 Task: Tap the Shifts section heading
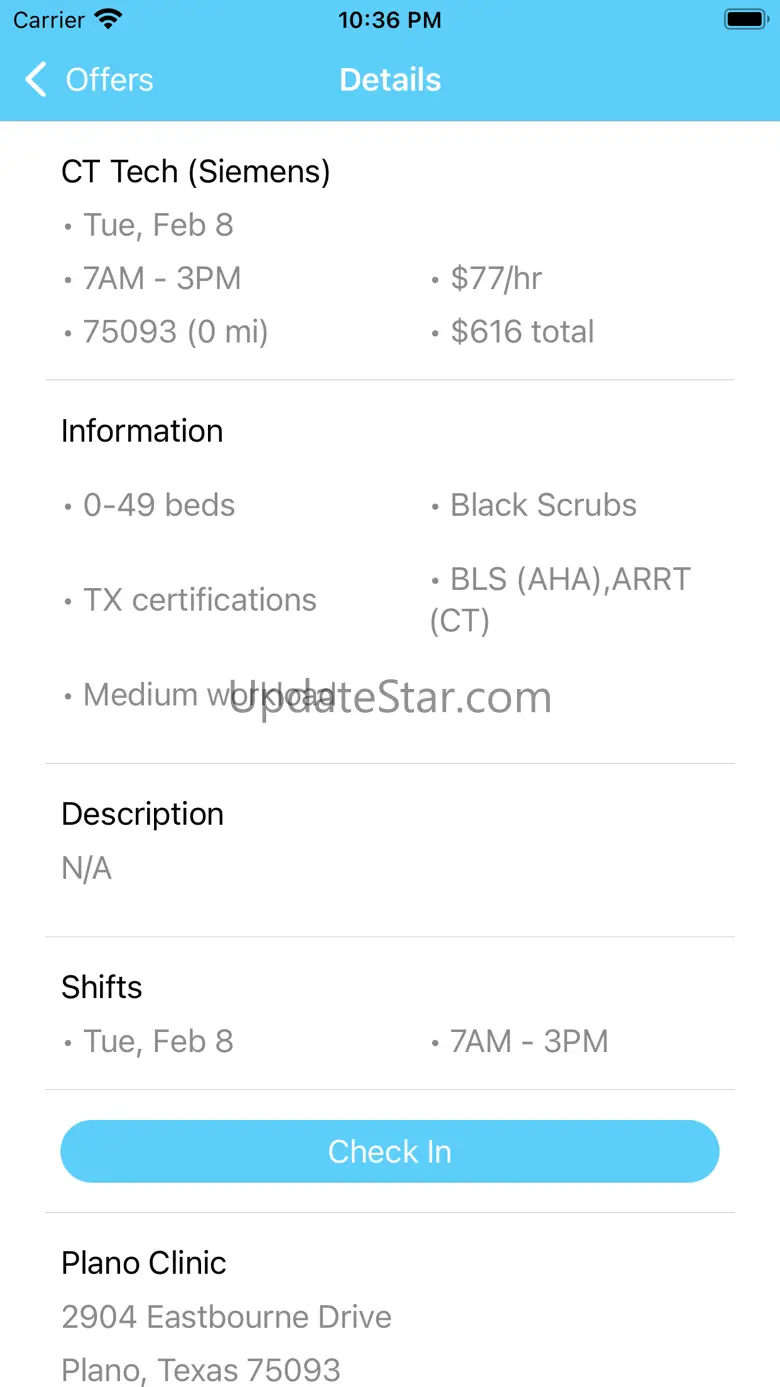click(x=102, y=987)
